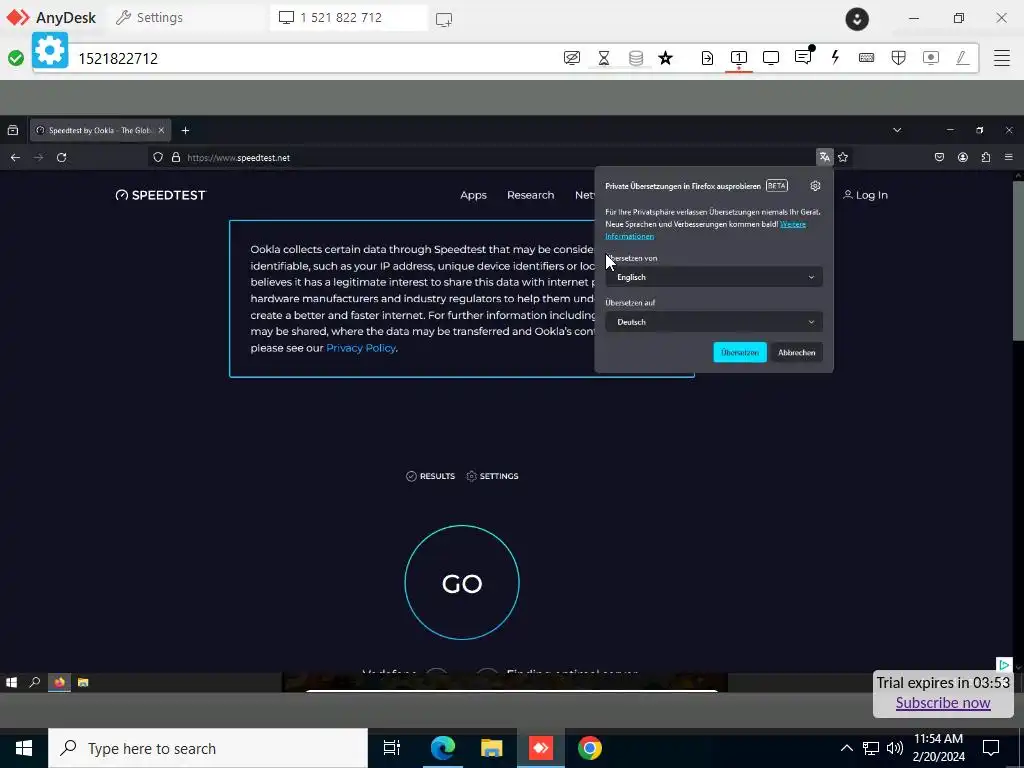Click the AnyDesk remote address field
The width and height of the screenshot is (1024, 768).
point(313,58)
